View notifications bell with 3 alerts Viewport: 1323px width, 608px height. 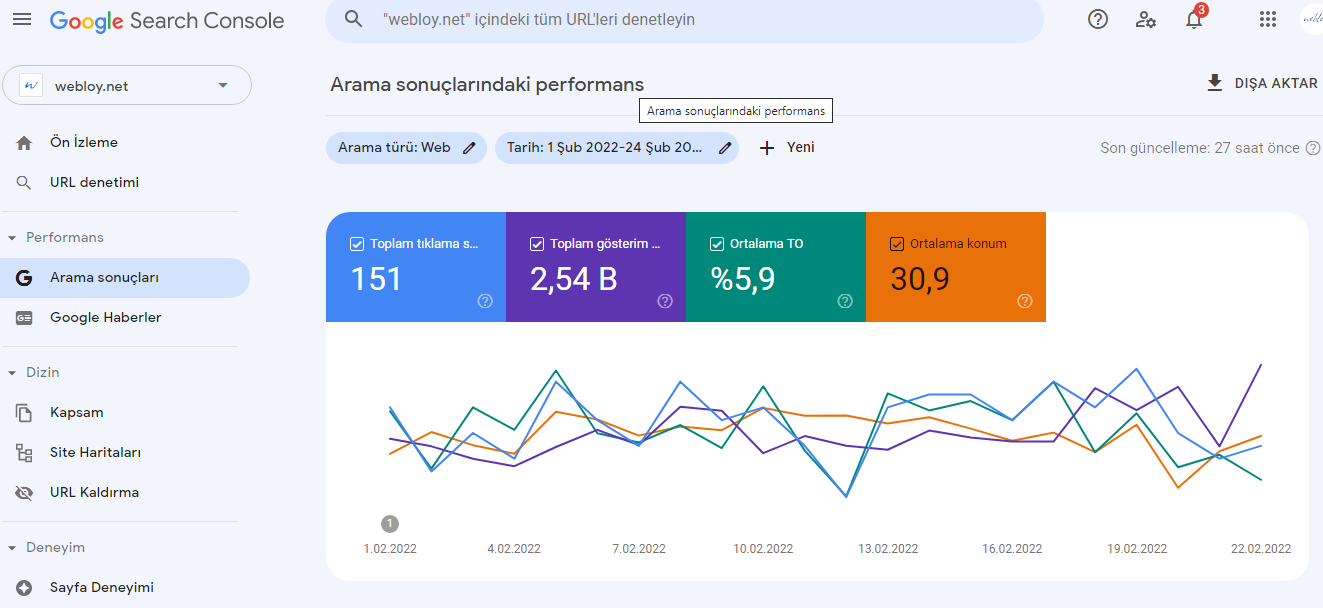tap(1194, 18)
